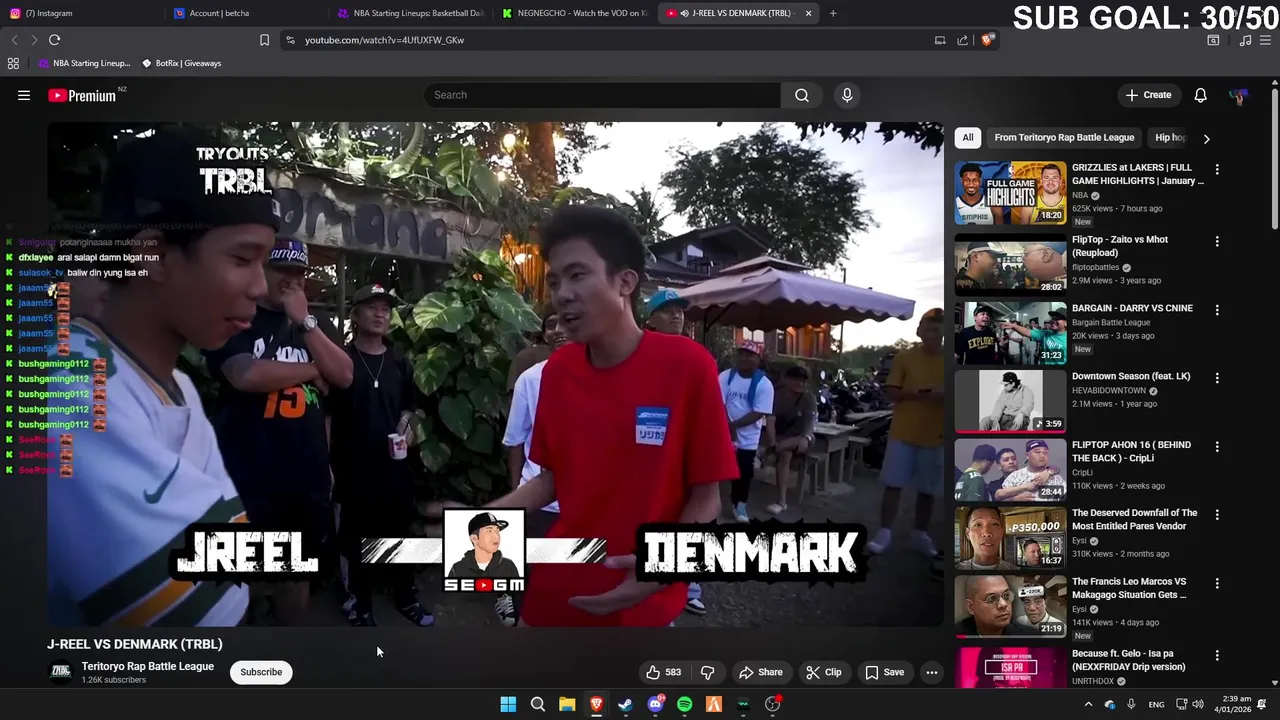Viewport: 1280px width, 720px height.
Task: Open options for Francis Leo Marcos video
Action: (1217, 583)
